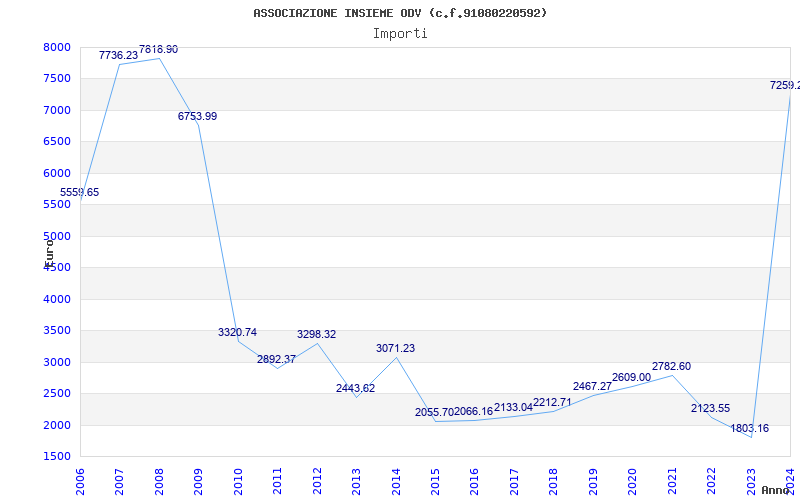The image size is (800, 500).
Task: Click the 2012 x-axis year label
Action: [x=317, y=482]
